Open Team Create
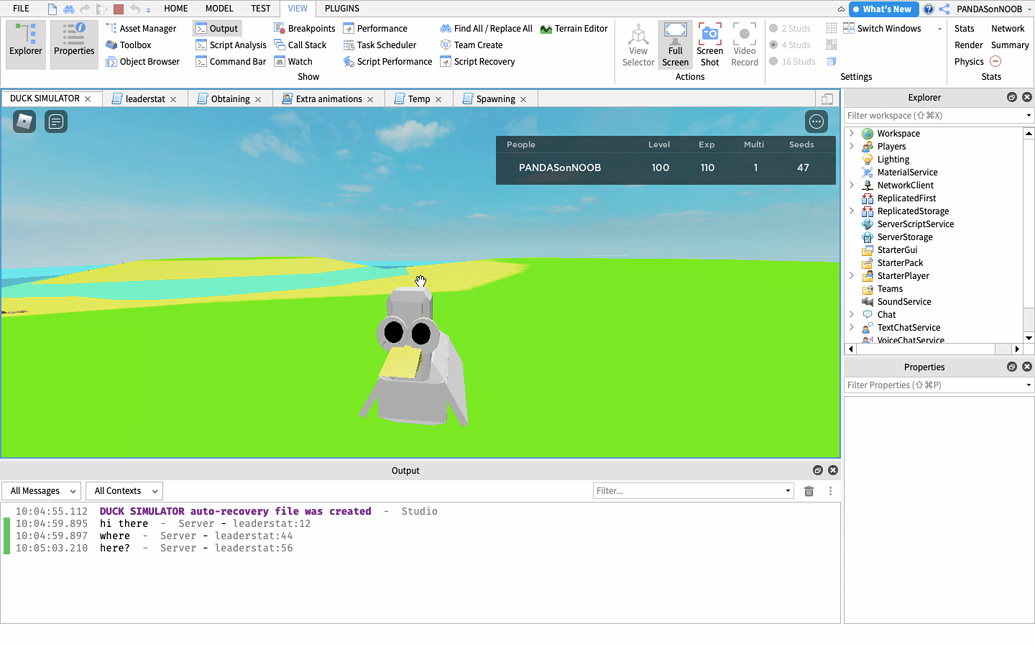Viewport: 1035px width, 646px height. (471, 45)
